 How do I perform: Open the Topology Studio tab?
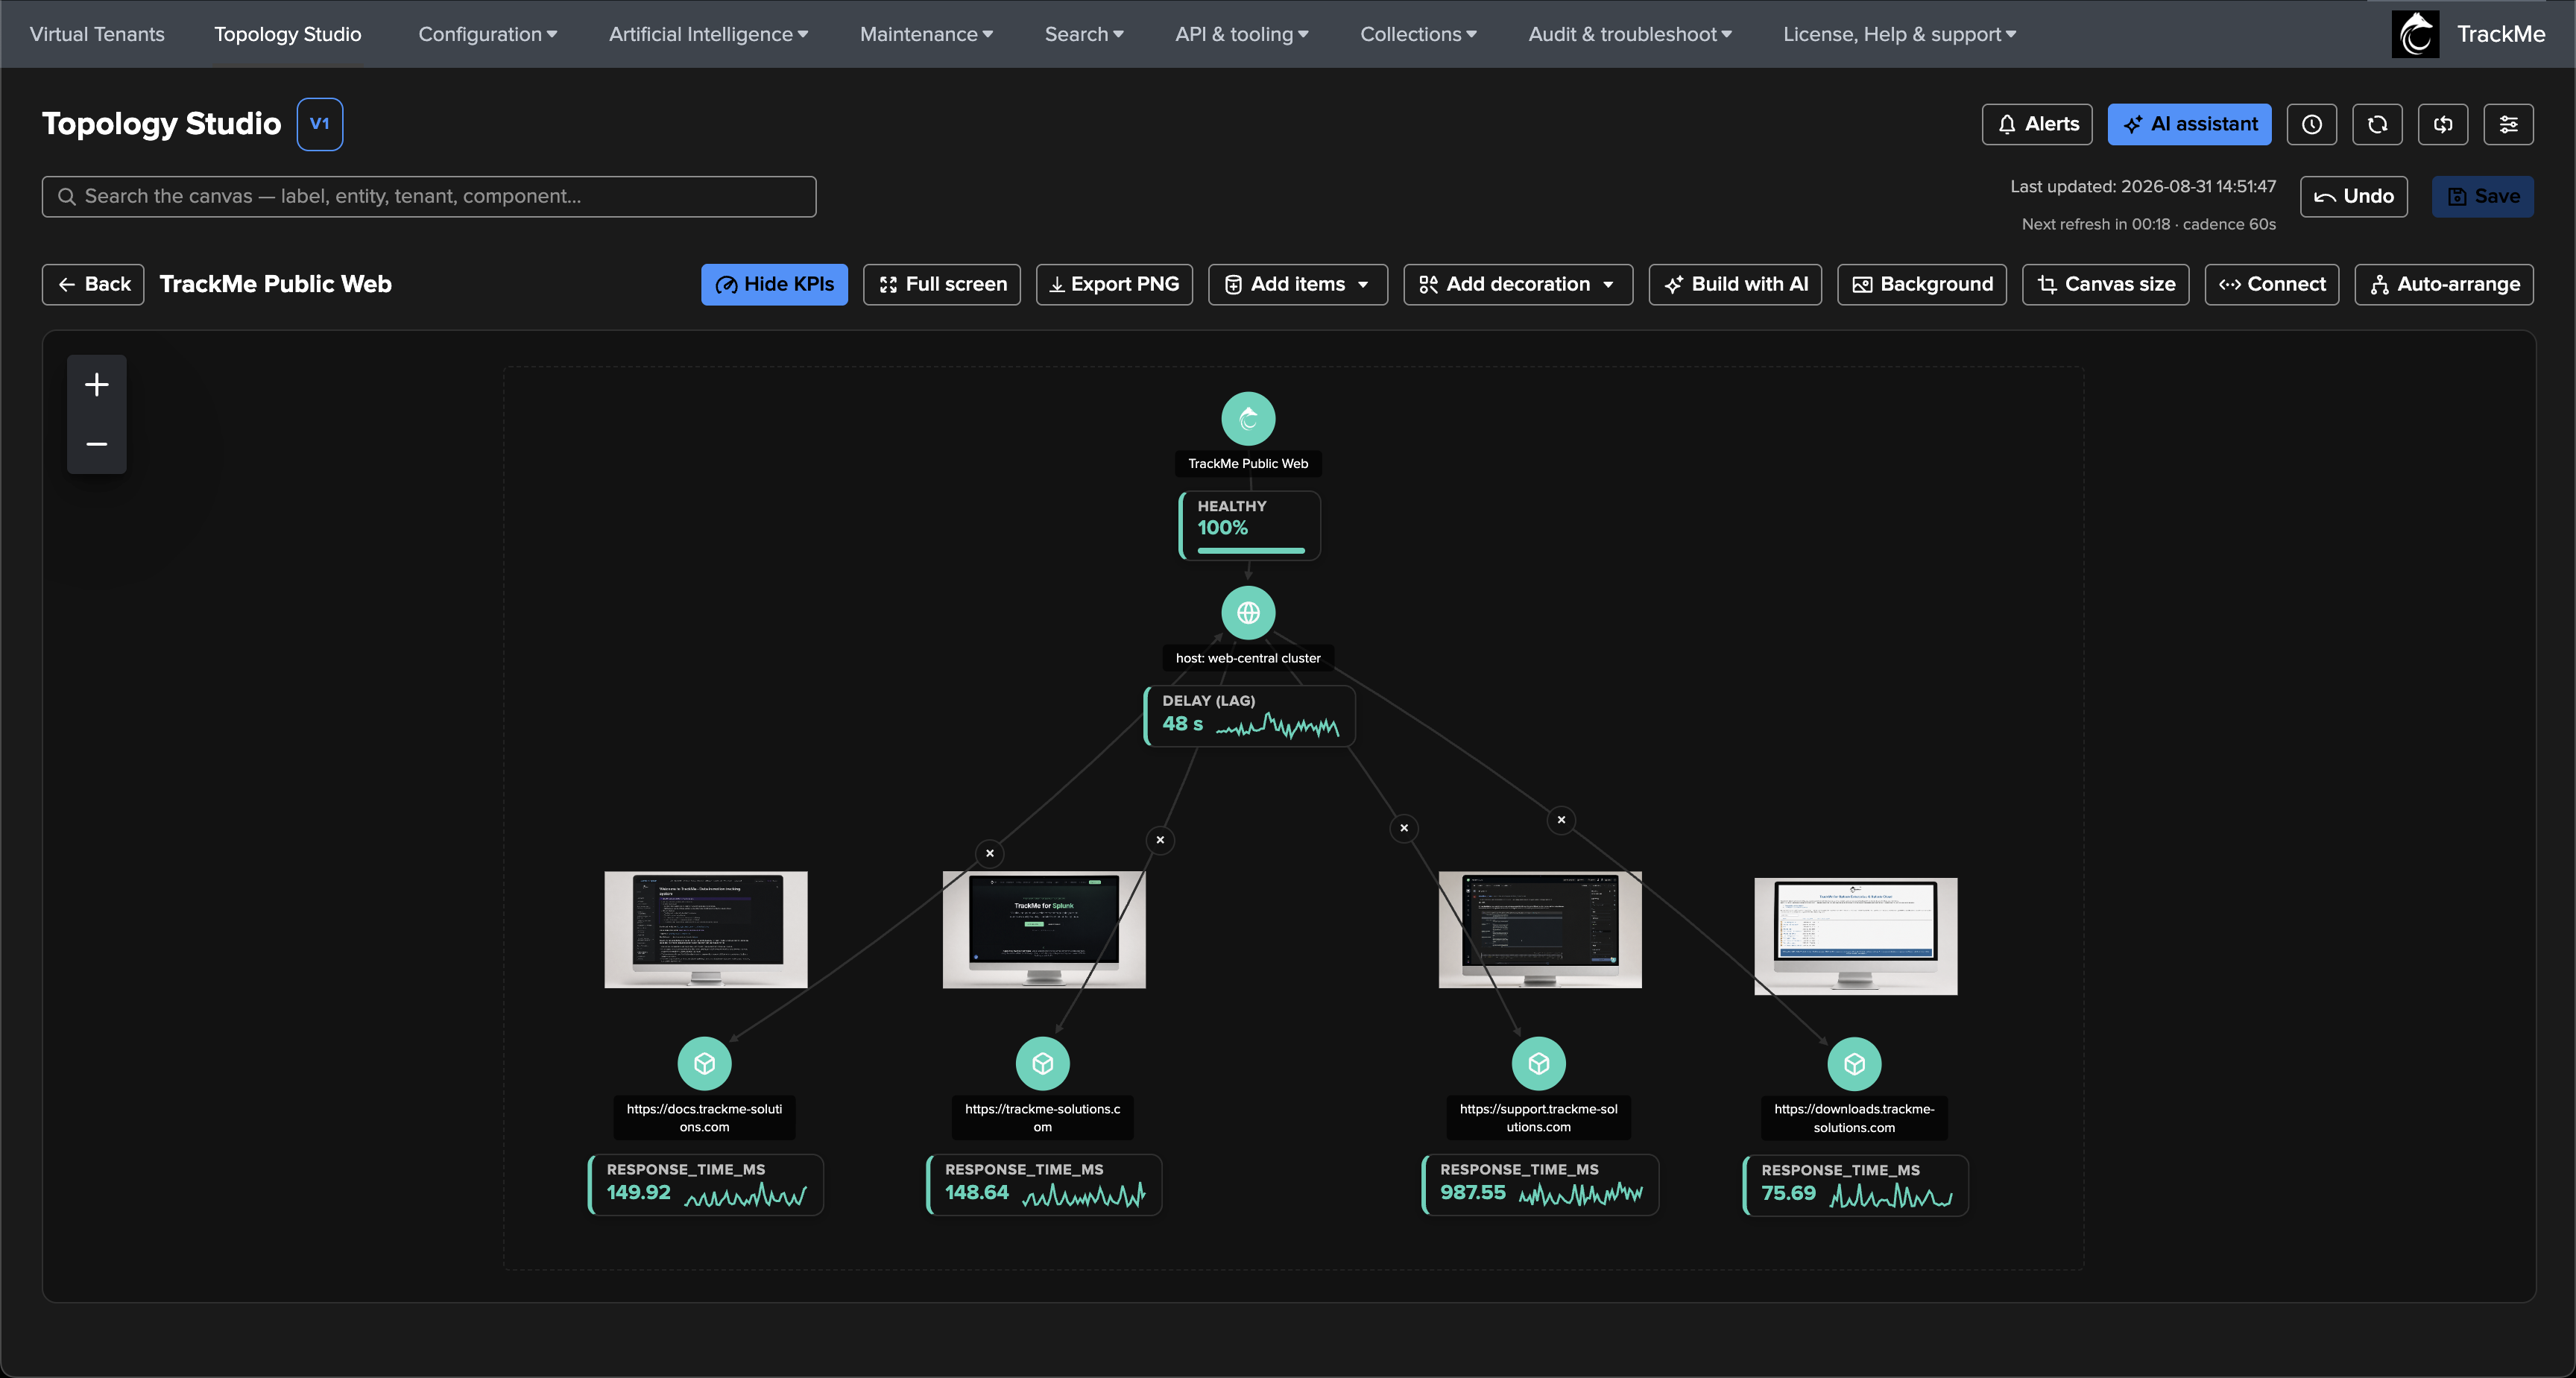(288, 34)
